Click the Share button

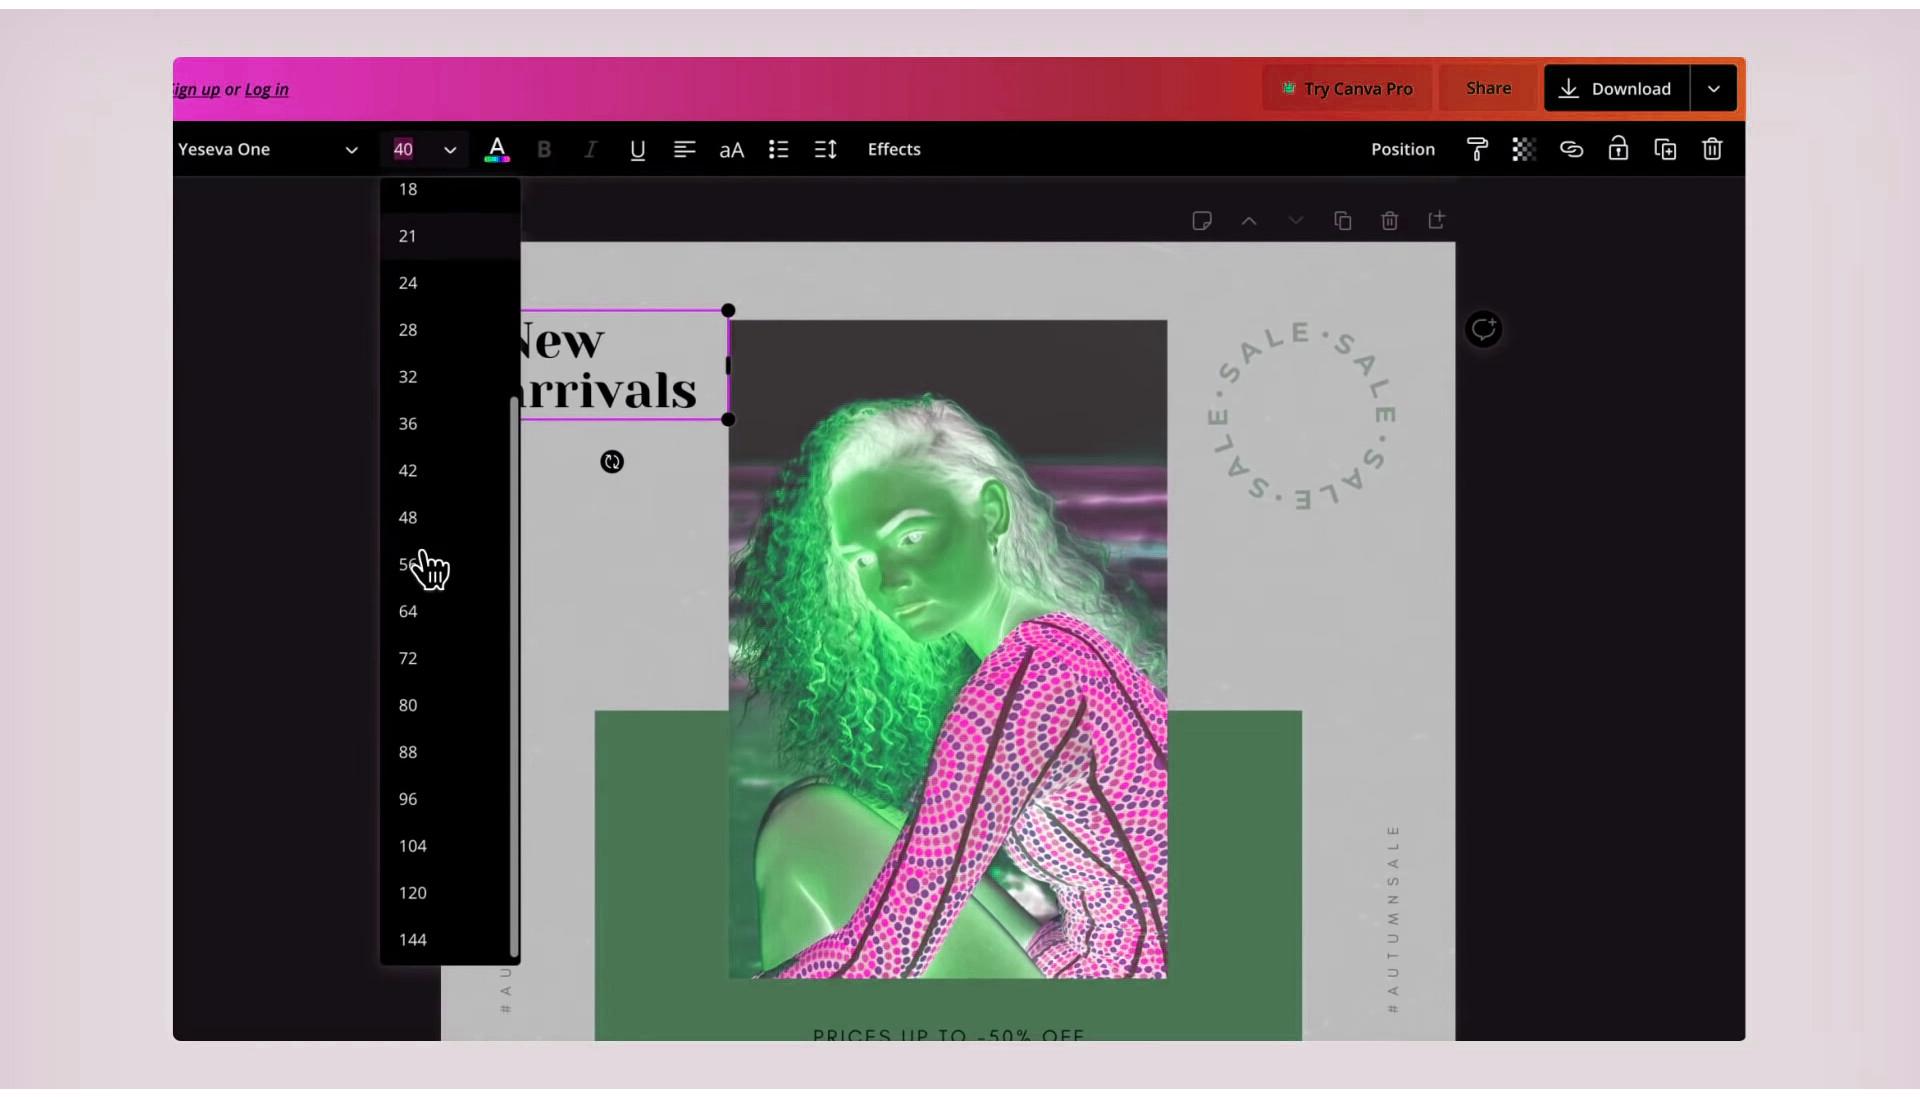(x=1488, y=88)
